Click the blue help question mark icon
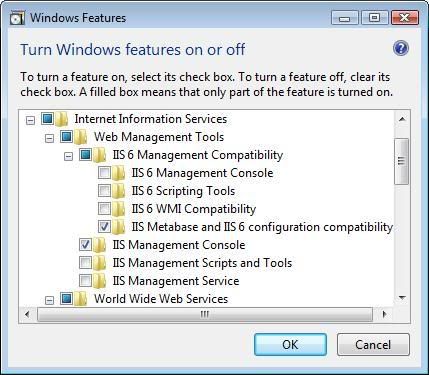This screenshot has height=375, width=429. click(x=401, y=49)
